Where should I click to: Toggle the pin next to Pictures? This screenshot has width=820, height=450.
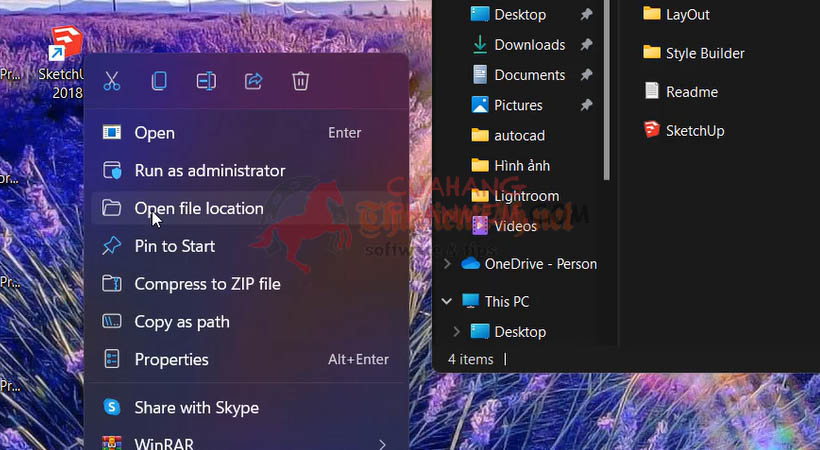tap(586, 105)
